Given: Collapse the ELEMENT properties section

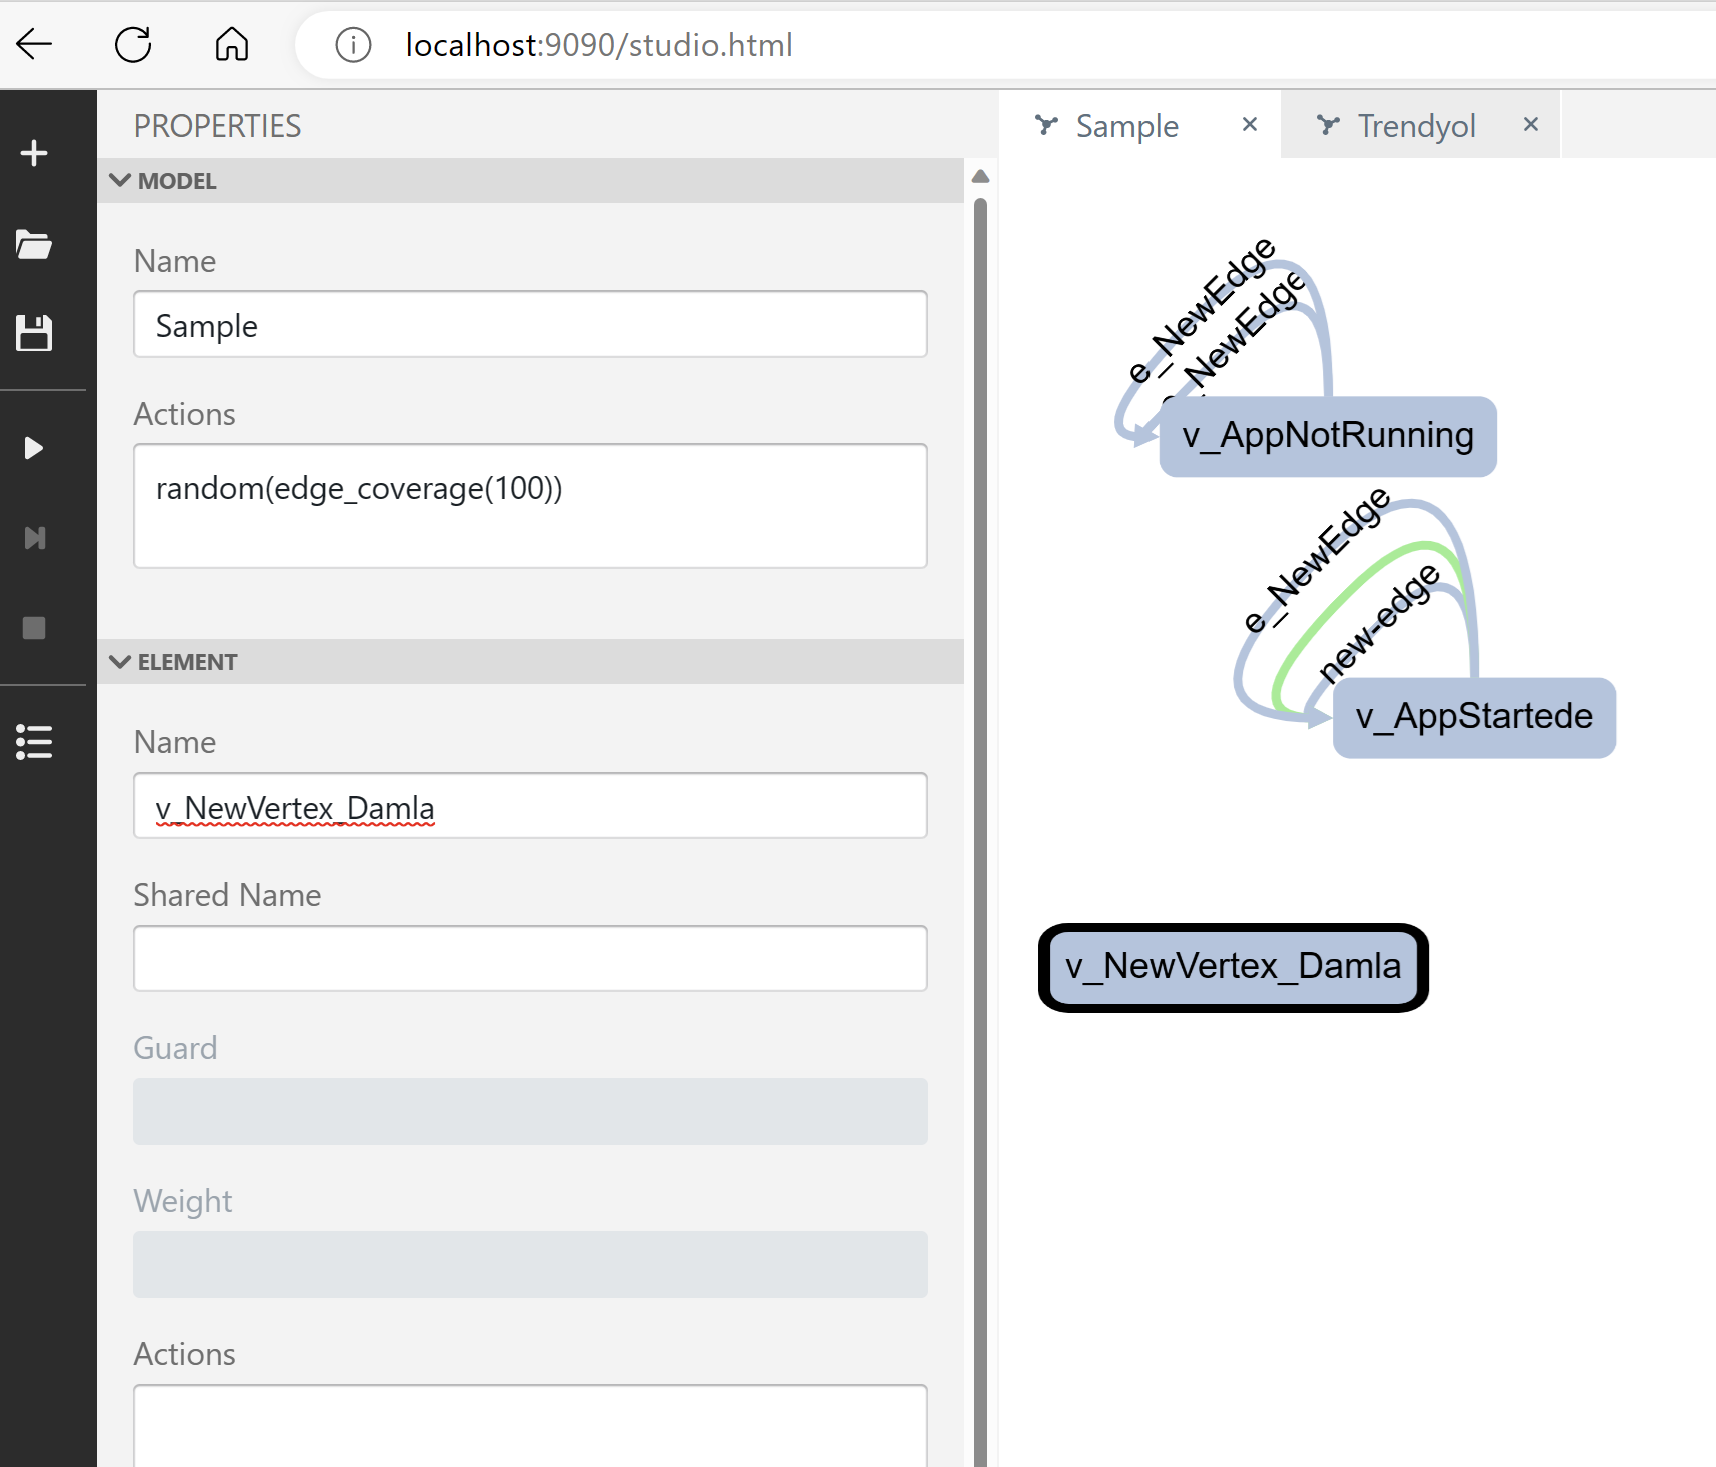Looking at the screenshot, I should pyautogui.click(x=120, y=661).
